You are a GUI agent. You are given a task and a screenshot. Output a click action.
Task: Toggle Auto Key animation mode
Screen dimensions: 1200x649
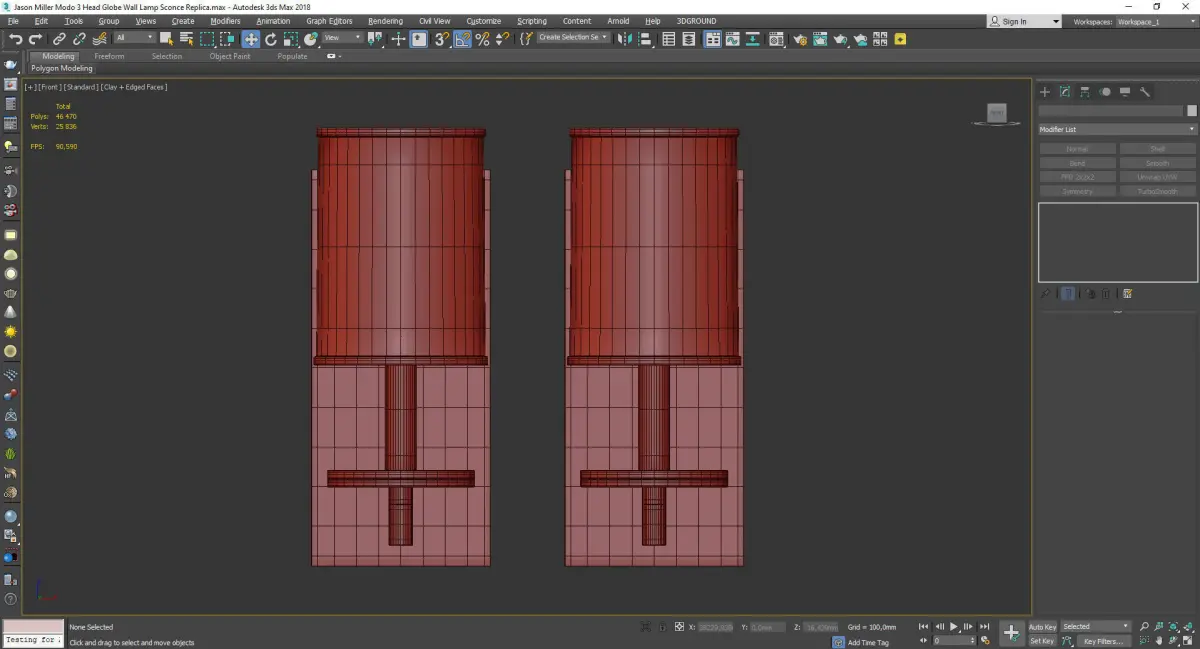pyautogui.click(x=1042, y=627)
